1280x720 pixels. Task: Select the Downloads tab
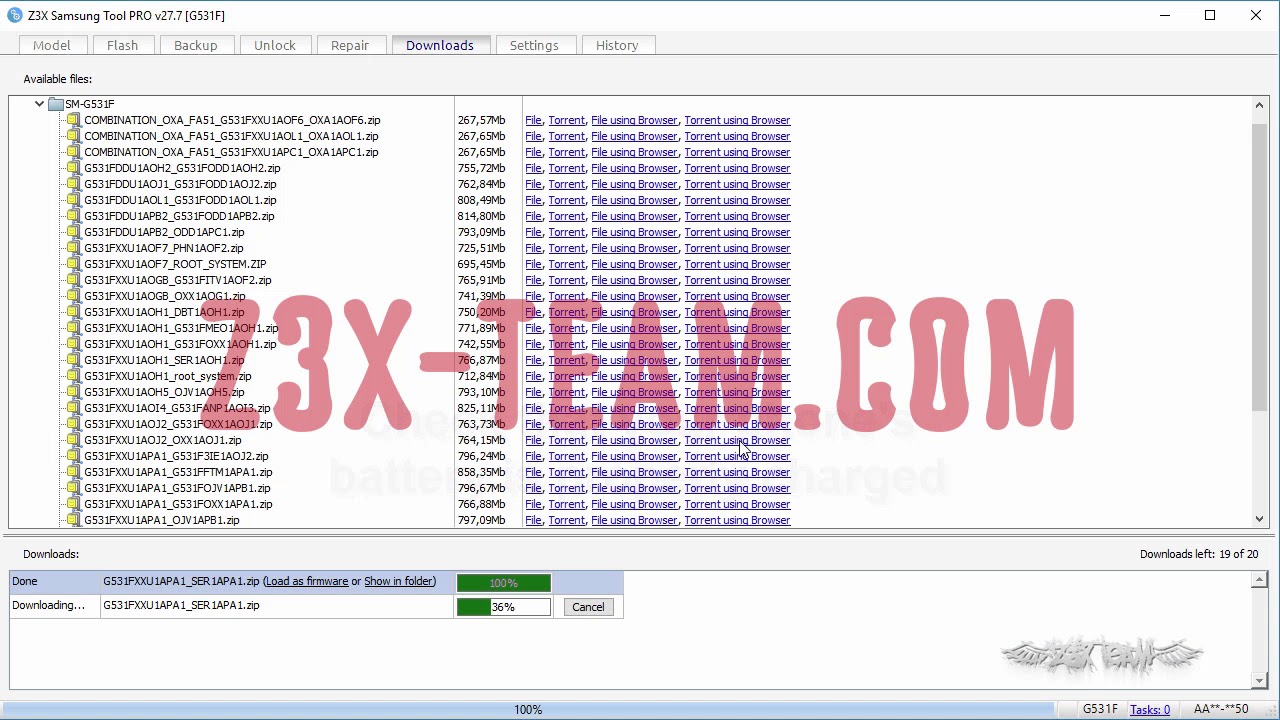[440, 45]
